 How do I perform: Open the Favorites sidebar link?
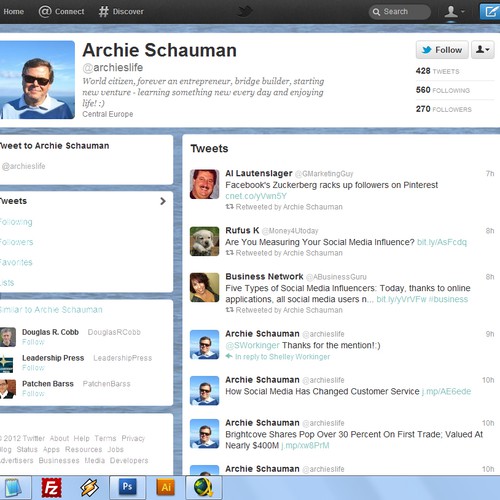pyautogui.click(x=16, y=262)
